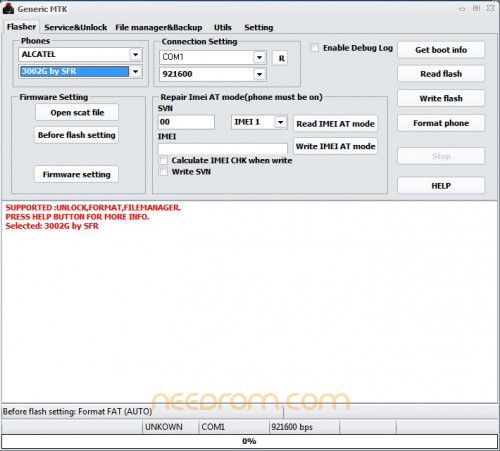
Task: Click the Get boot info button
Action: click(x=441, y=50)
